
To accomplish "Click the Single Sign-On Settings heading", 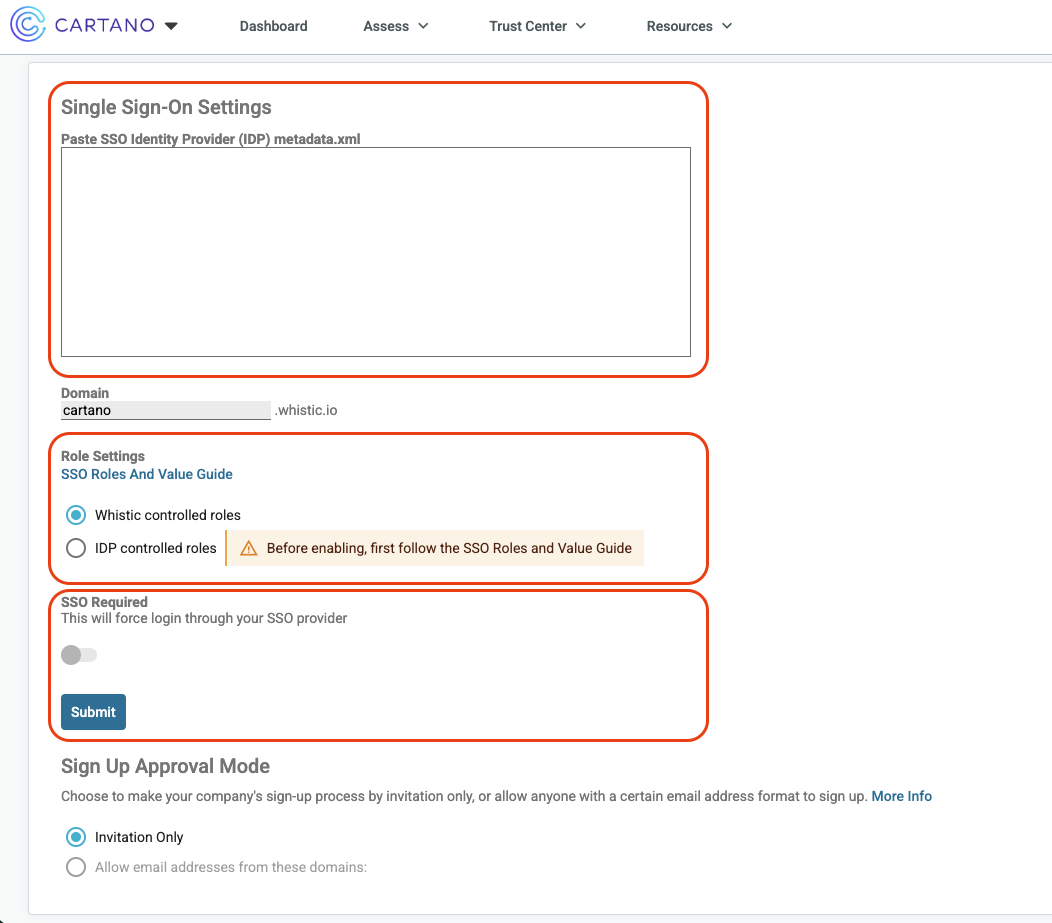I will 166,107.
